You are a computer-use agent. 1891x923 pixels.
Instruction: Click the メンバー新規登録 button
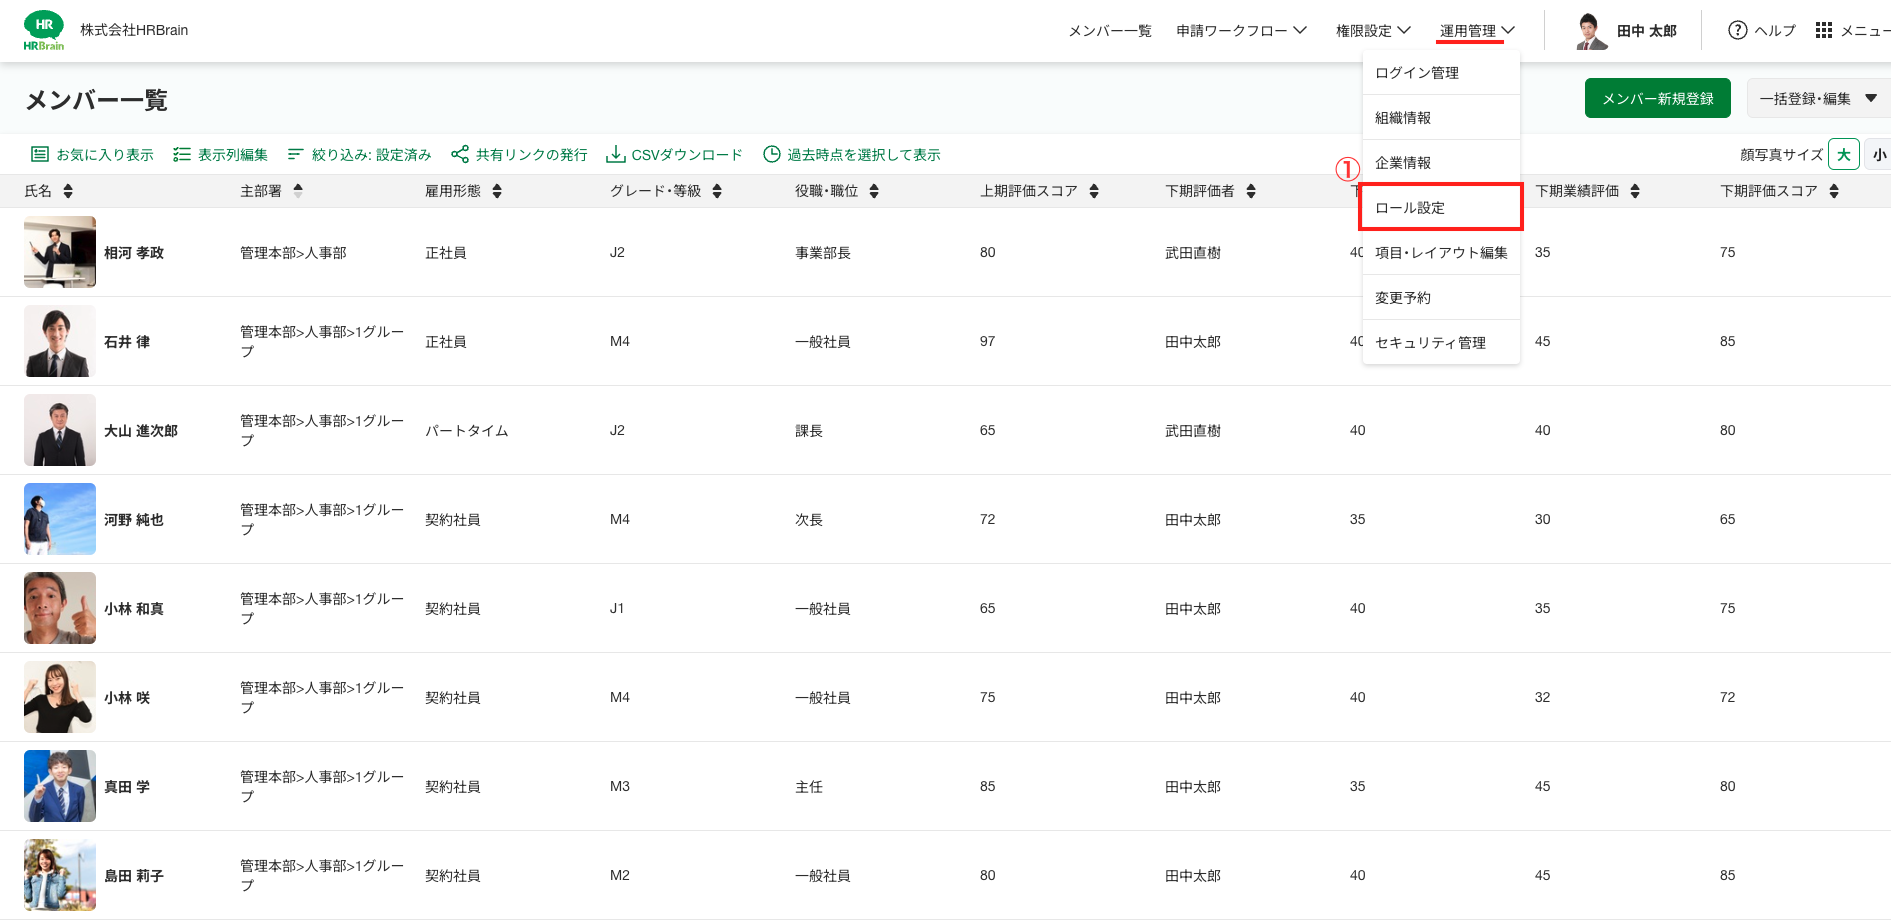pos(1658,98)
